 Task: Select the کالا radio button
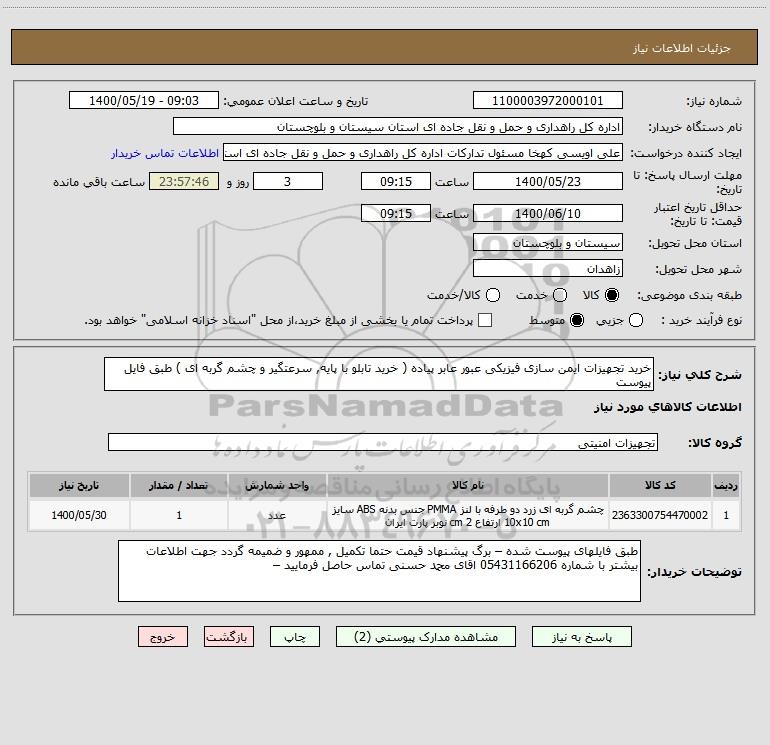pyautogui.click(x=612, y=295)
